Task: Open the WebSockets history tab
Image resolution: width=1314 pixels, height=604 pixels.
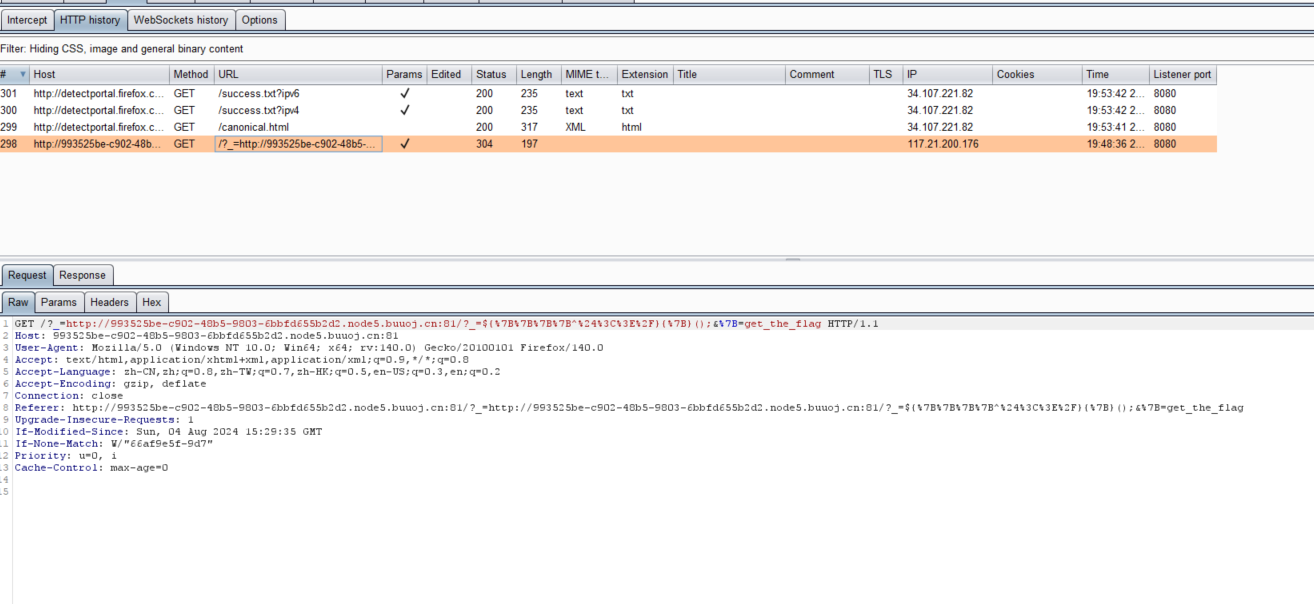Action: click(x=181, y=20)
